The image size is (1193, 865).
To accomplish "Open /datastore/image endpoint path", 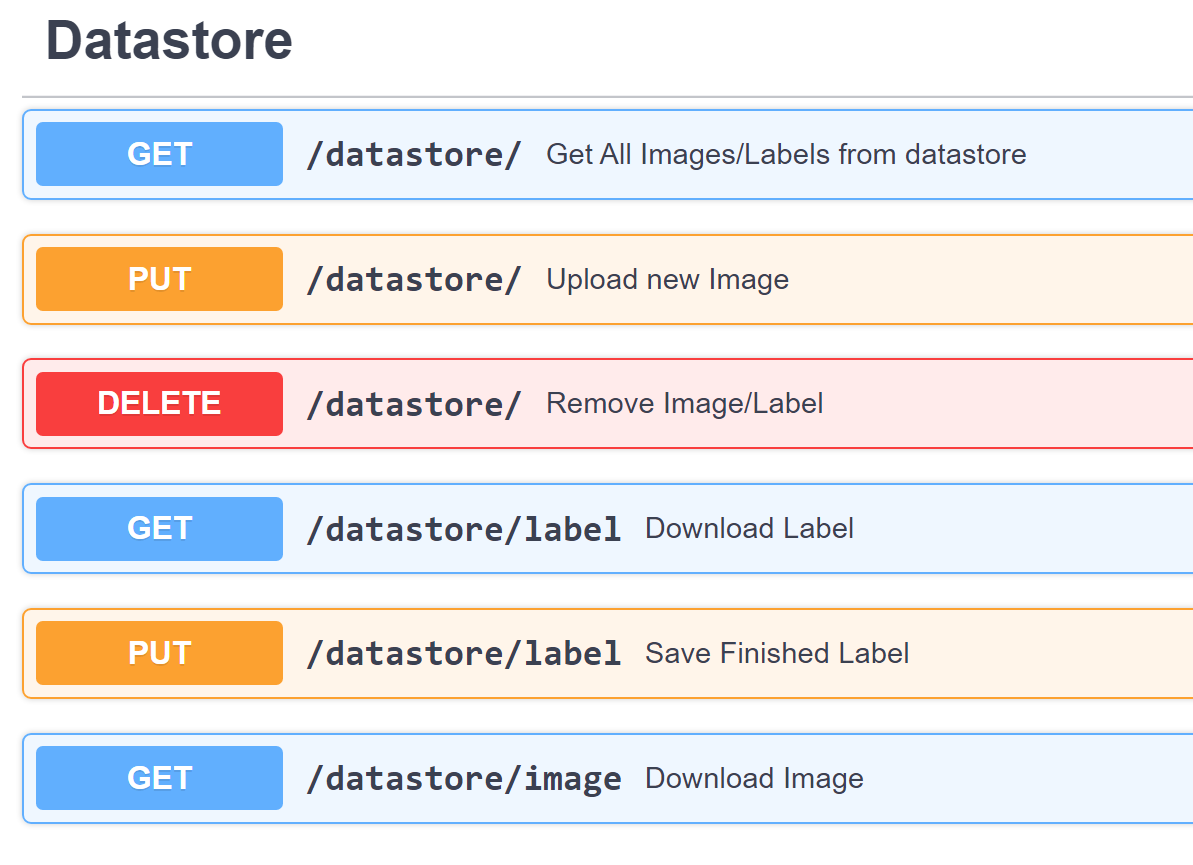I will click(x=463, y=778).
